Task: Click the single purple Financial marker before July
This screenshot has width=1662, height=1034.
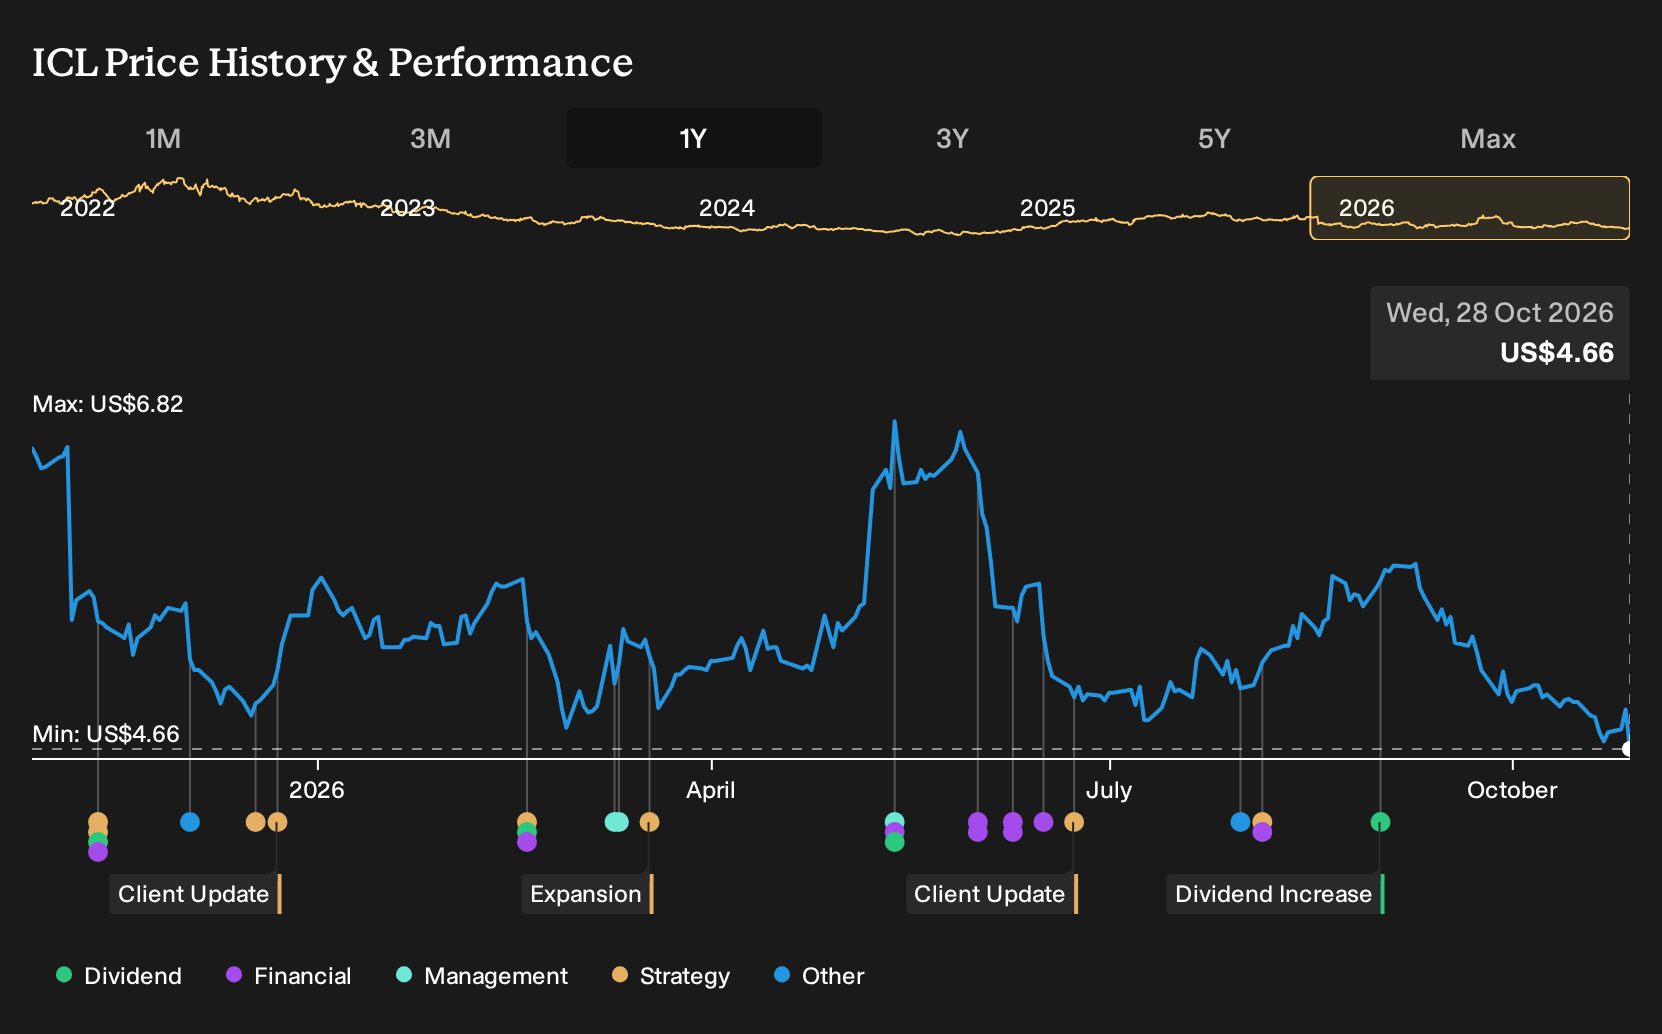Action: (1043, 822)
